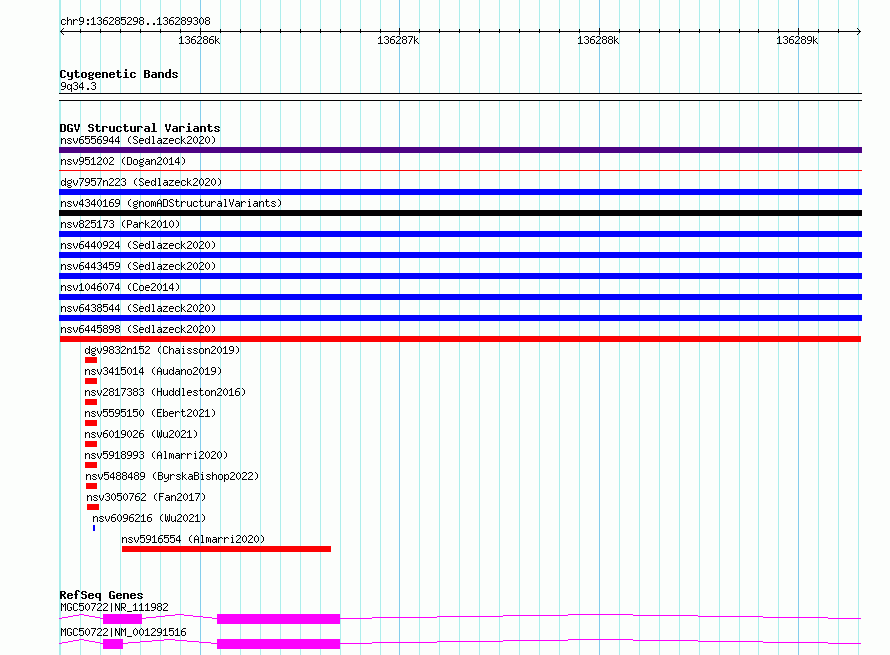This screenshot has height=655, width=890.
Task: Open nsv1046074 (Coe2014) label
Action: point(120,287)
